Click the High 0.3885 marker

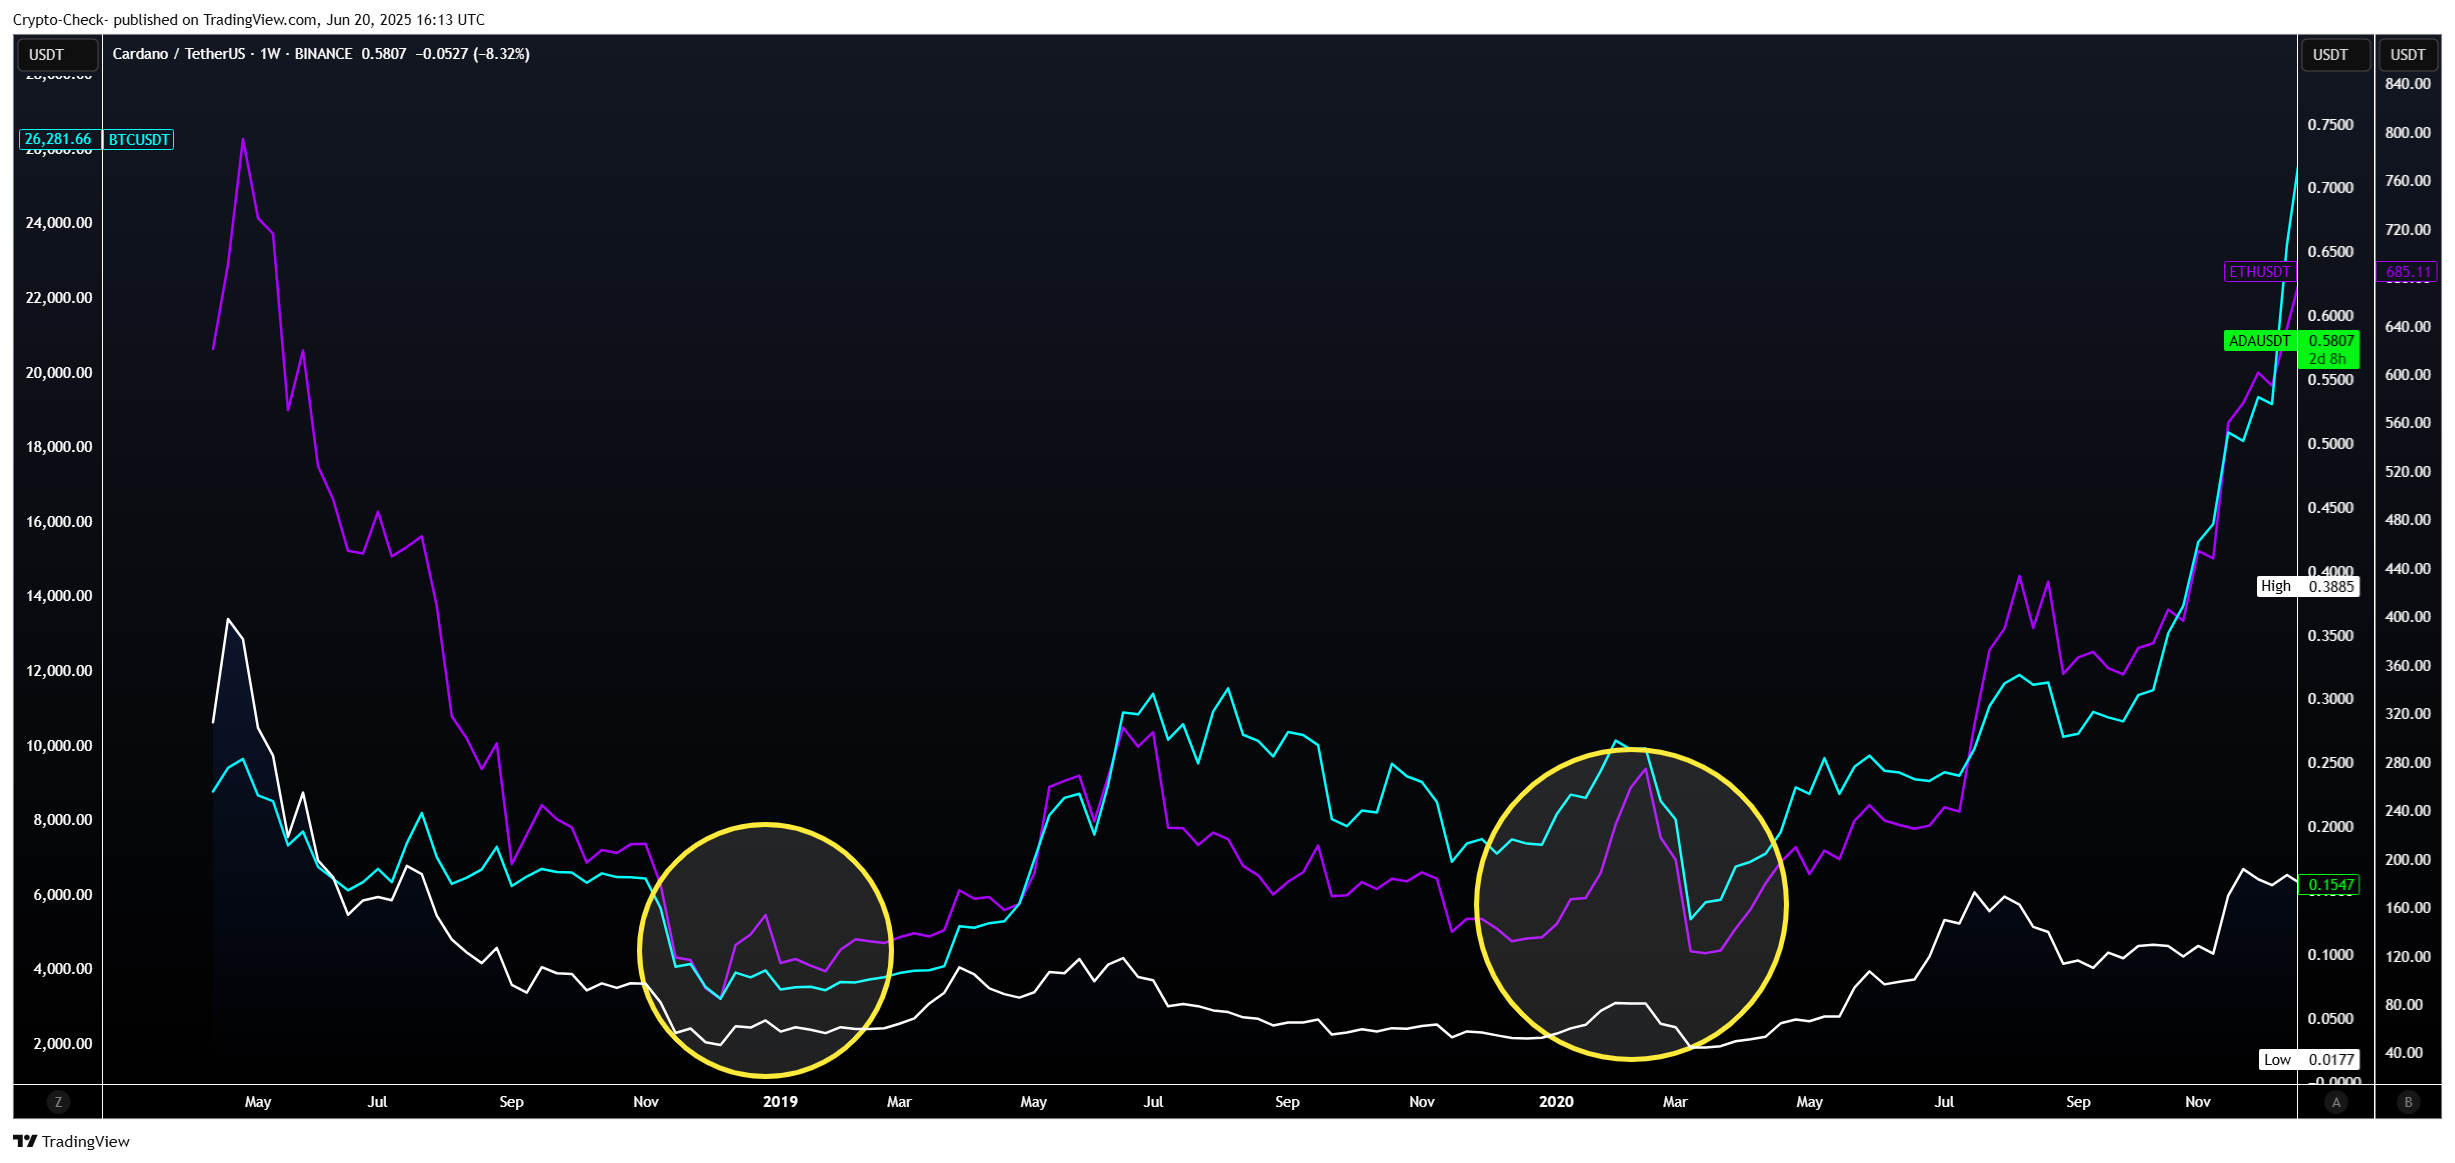(x=2308, y=587)
